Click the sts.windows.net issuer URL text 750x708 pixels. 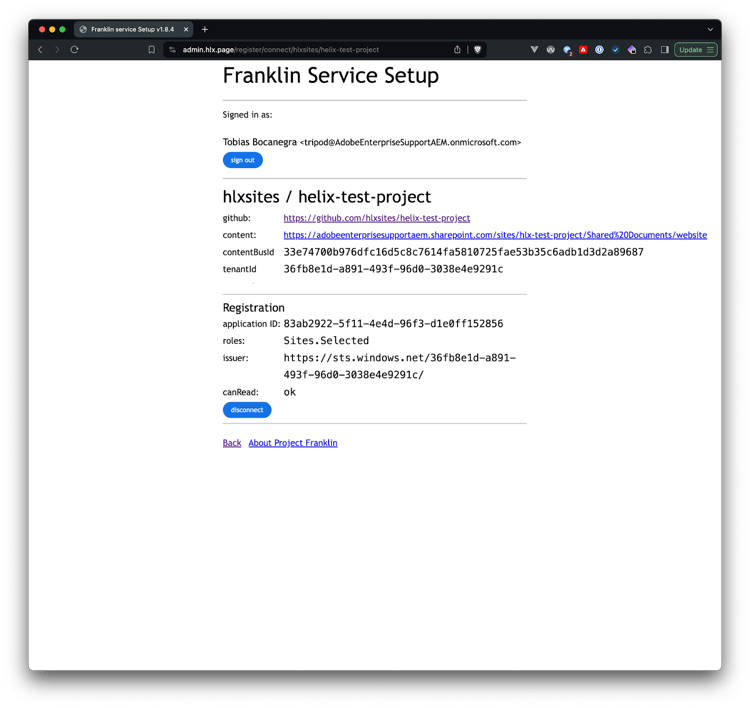coord(400,366)
